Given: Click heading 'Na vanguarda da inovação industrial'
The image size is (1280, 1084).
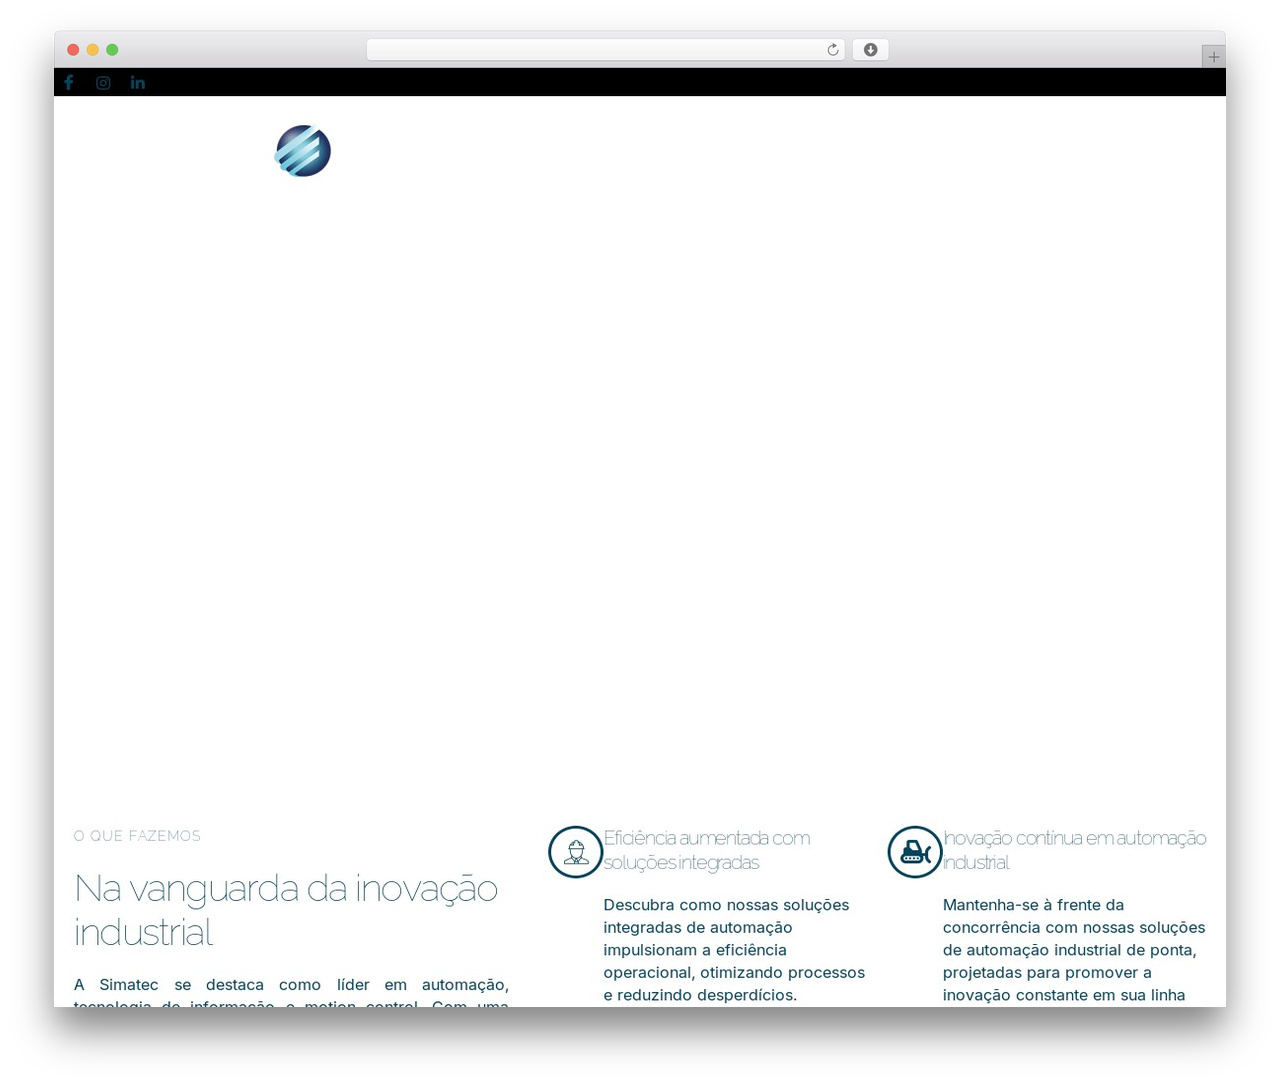Looking at the screenshot, I should (x=286, y=910).
